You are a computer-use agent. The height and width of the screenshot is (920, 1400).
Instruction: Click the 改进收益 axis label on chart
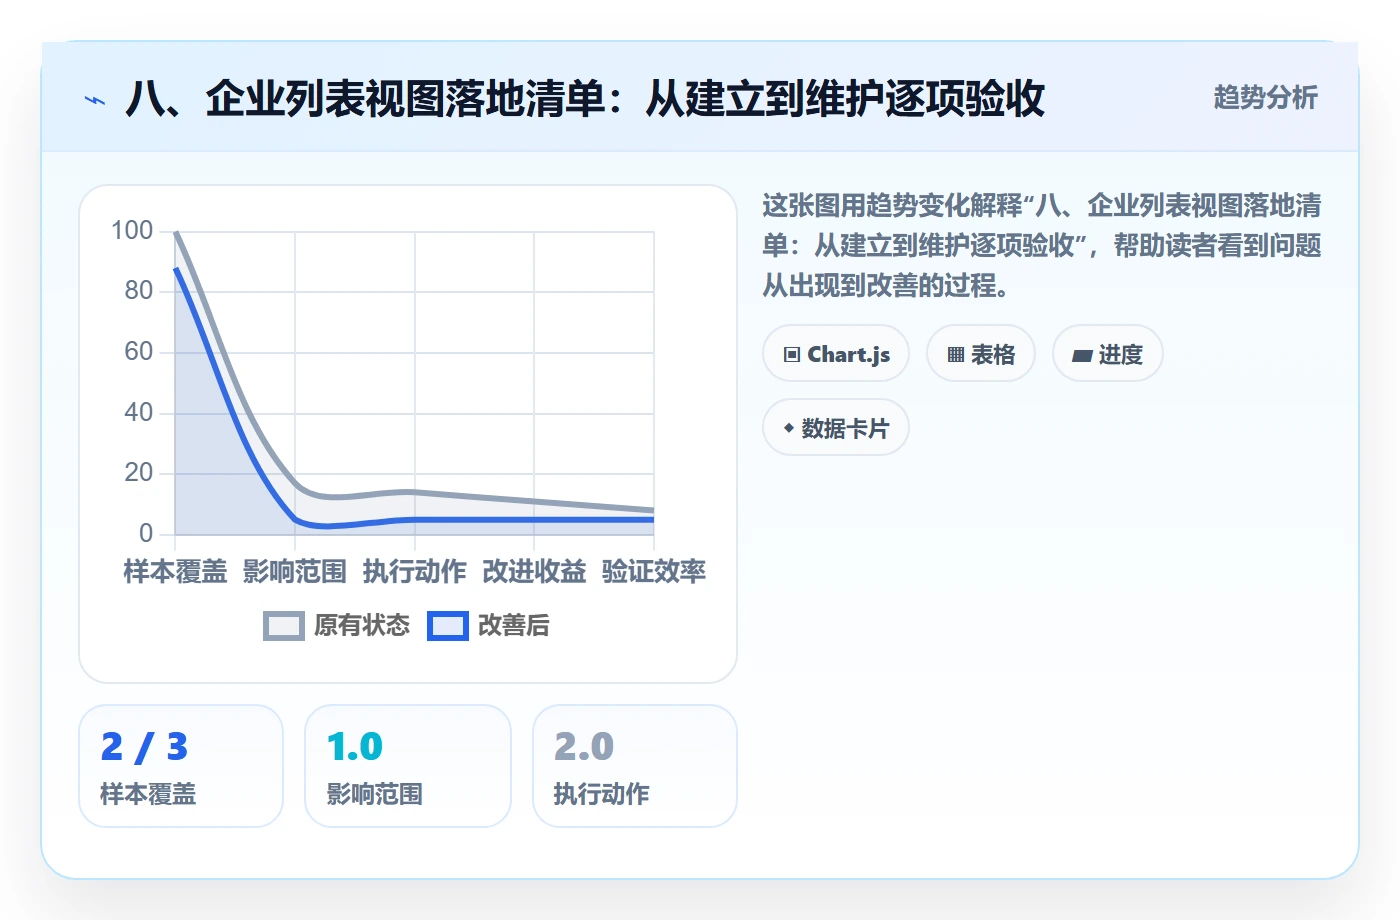tap(534, 572)
